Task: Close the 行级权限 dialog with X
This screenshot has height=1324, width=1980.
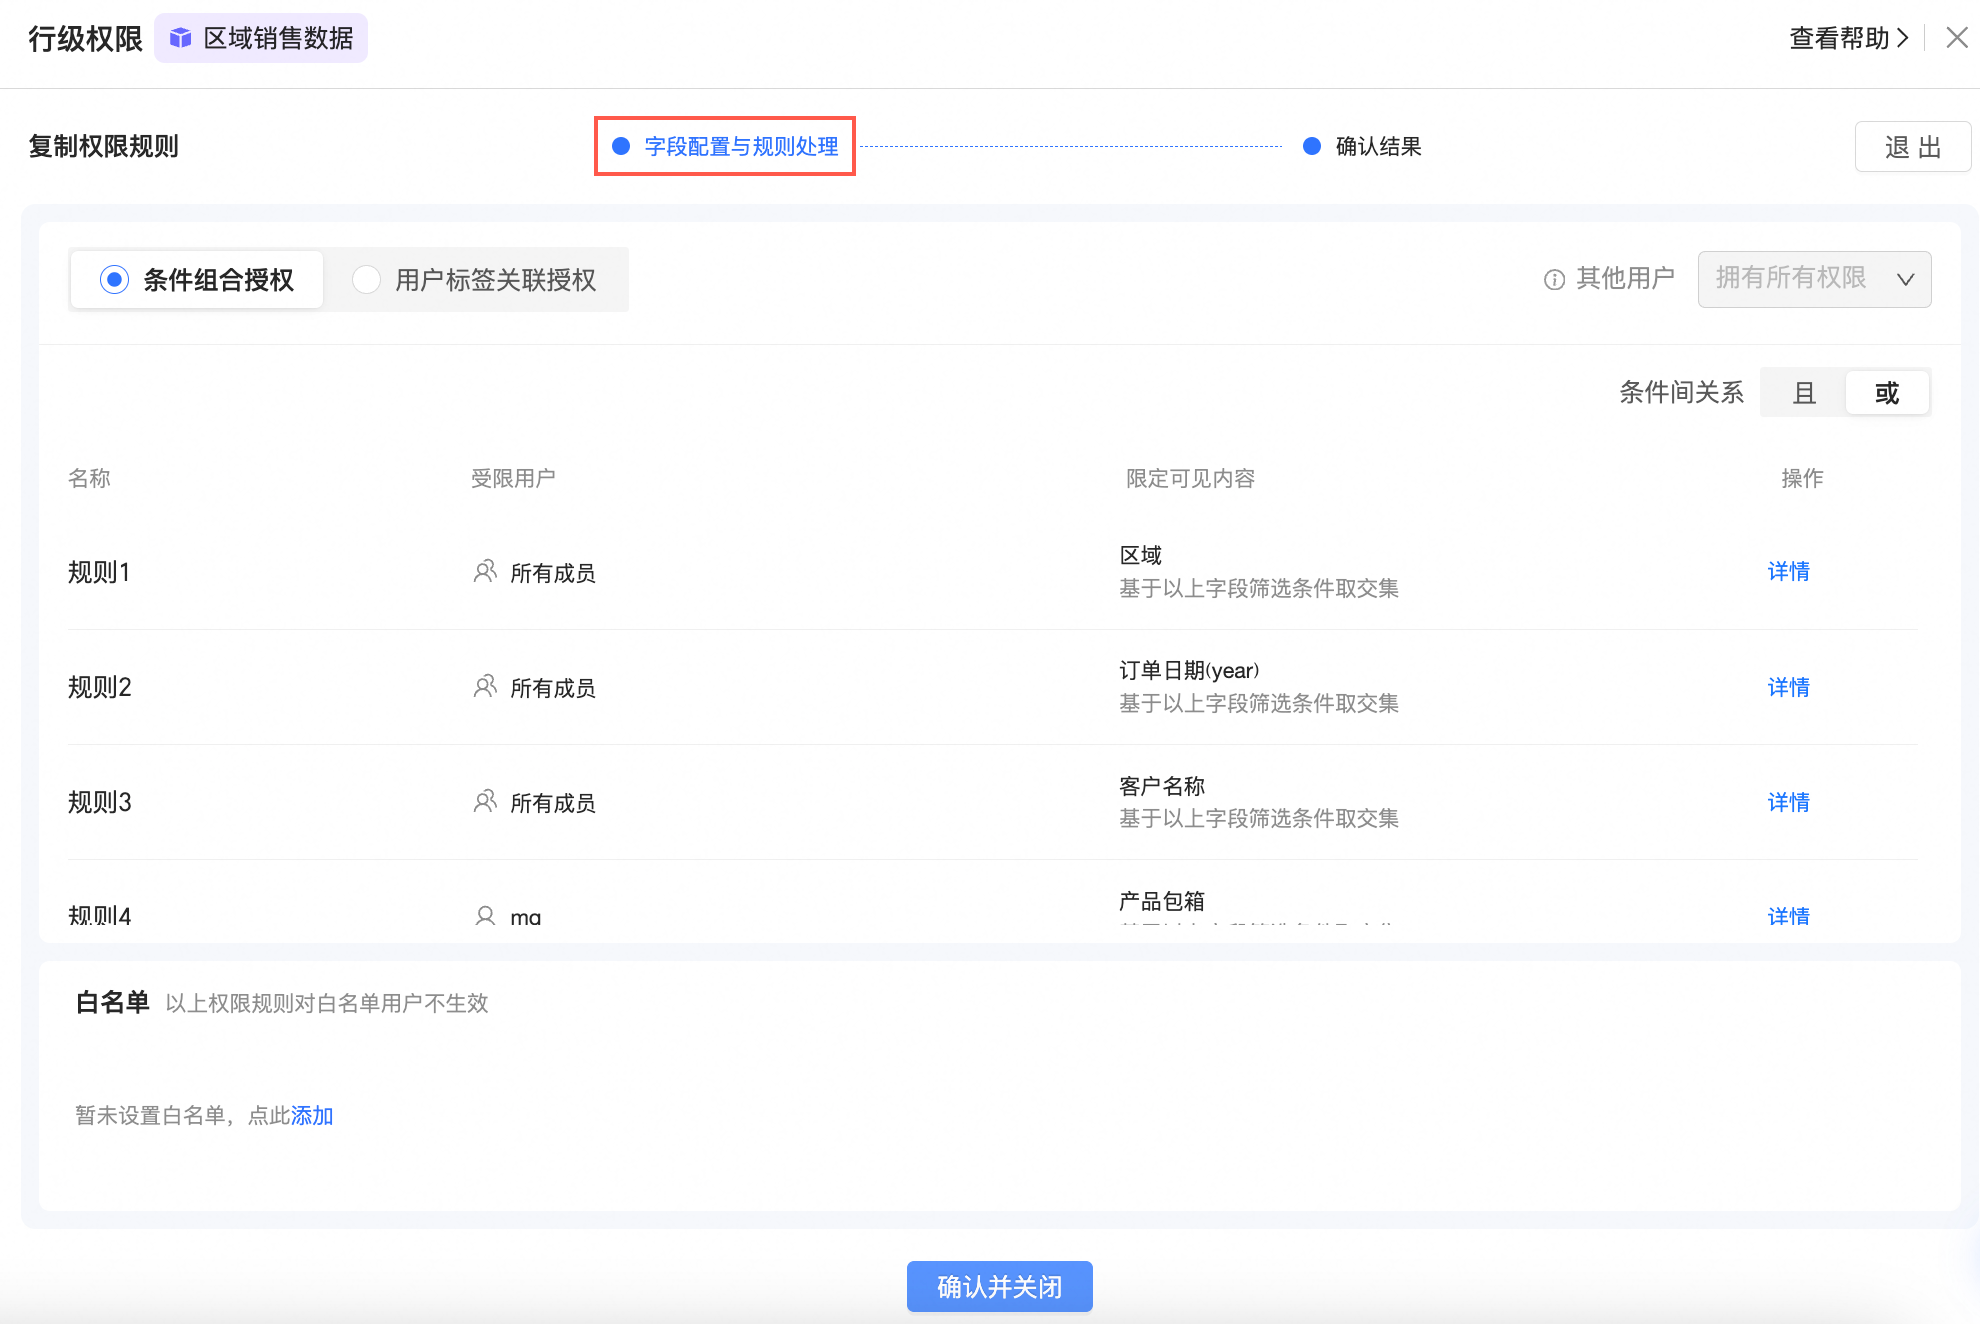Action: tap(1956, 38)
